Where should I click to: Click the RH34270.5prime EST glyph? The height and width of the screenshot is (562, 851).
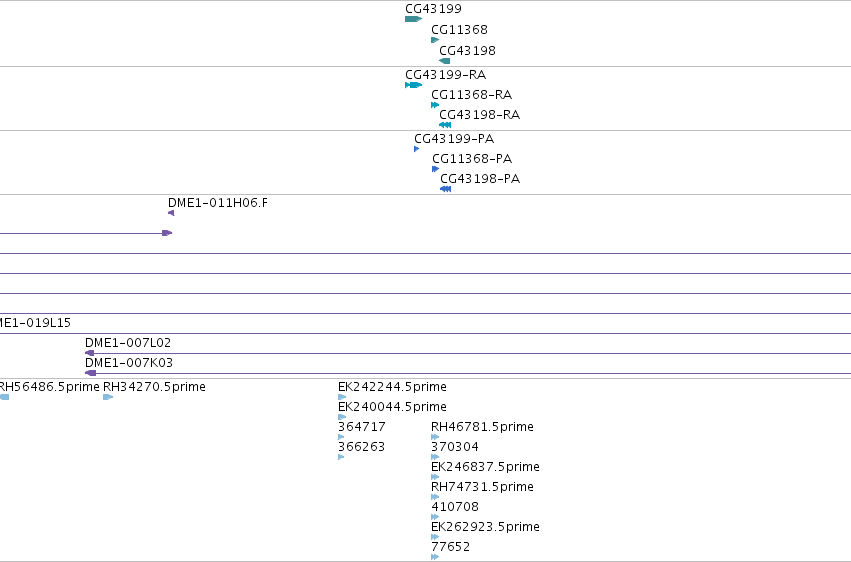(108, 397)
